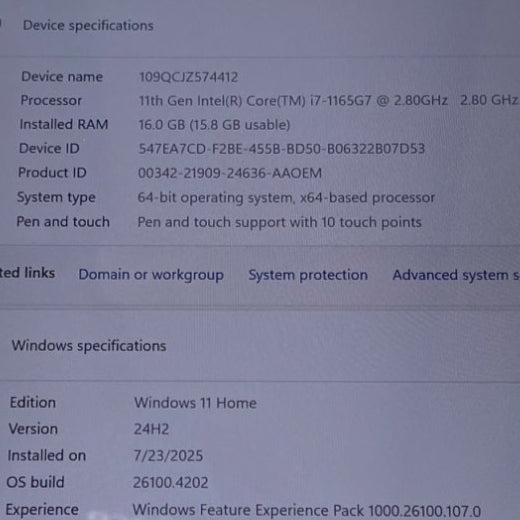
Task: Click the Device name label
Action: [62, 77]
